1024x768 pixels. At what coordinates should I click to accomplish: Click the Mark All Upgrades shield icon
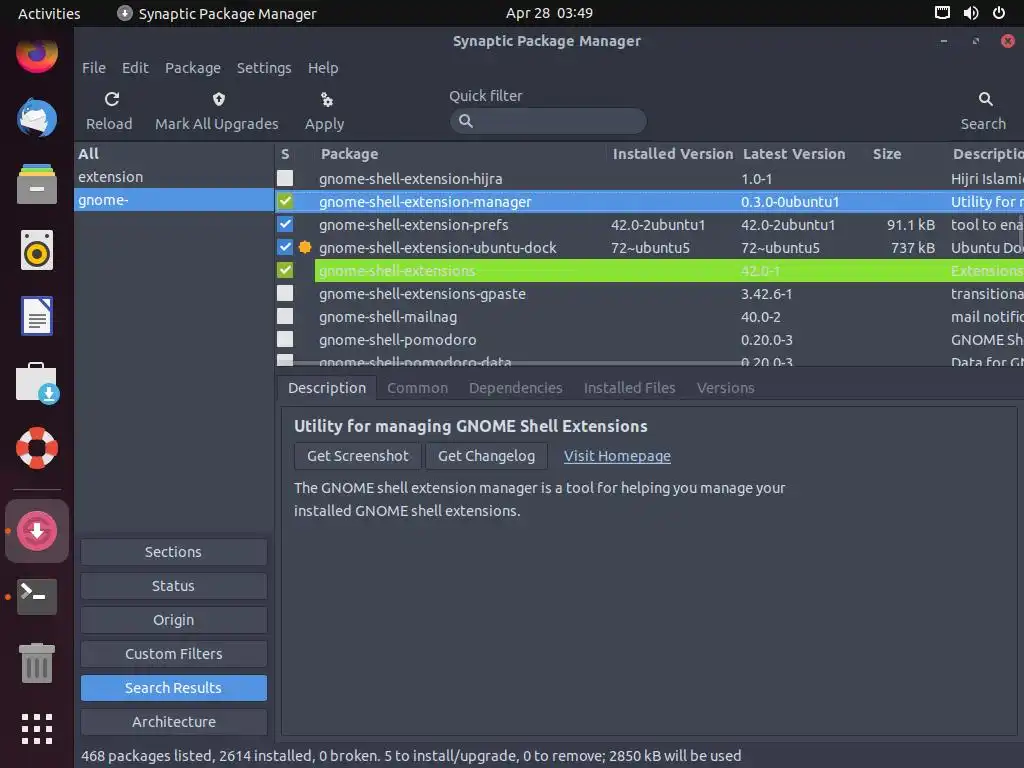click(x=218, y=99)
